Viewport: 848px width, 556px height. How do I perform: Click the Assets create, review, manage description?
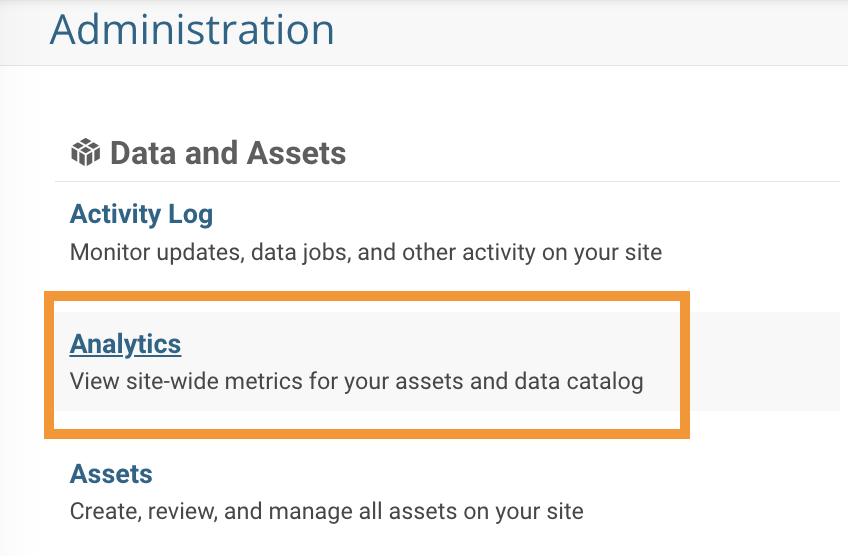click(327, 512)
